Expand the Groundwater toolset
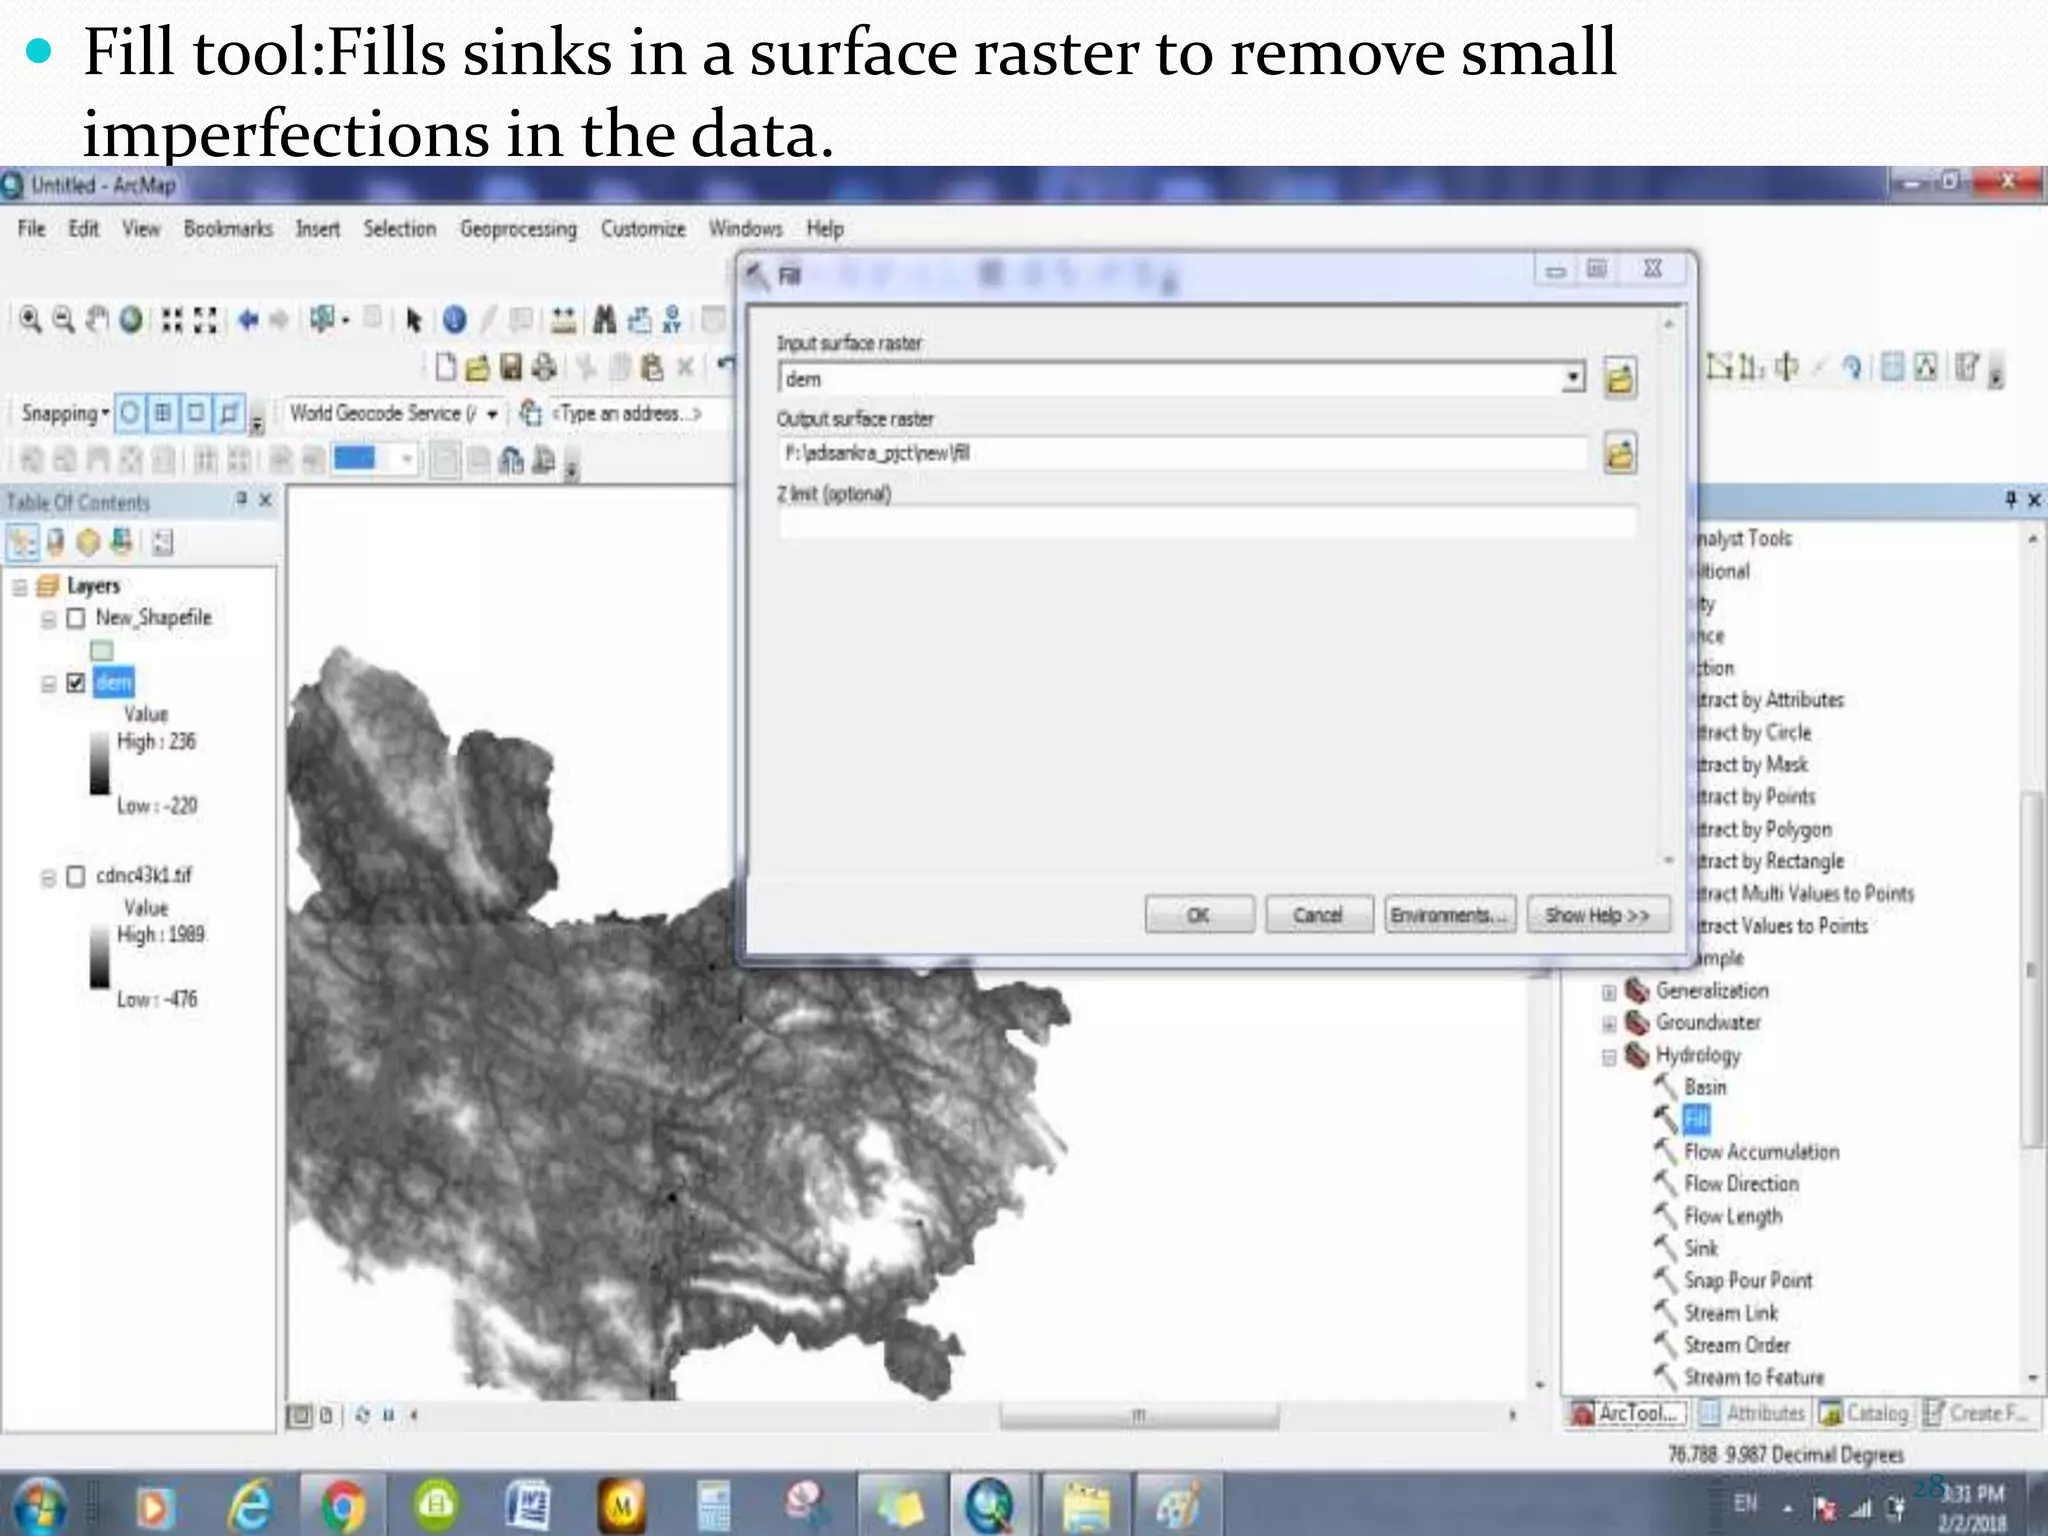 pyautogui.click(x=1609, y=1024)
